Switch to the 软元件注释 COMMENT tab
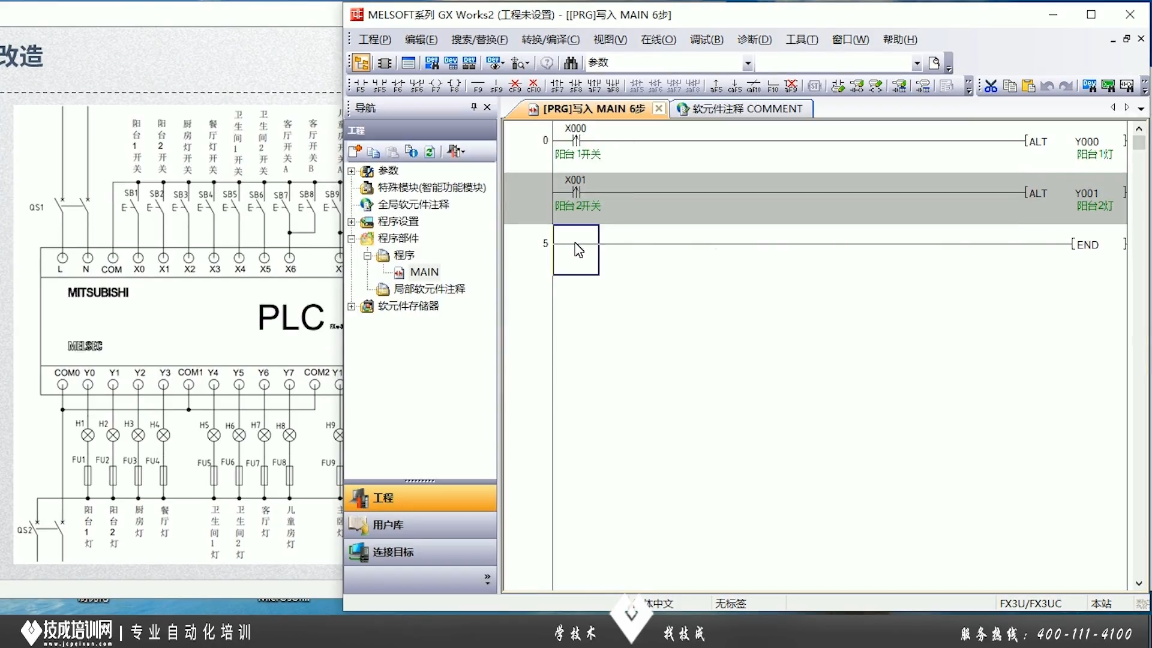1152x648 pixels. pyautogui.click(x=740, y=109)
